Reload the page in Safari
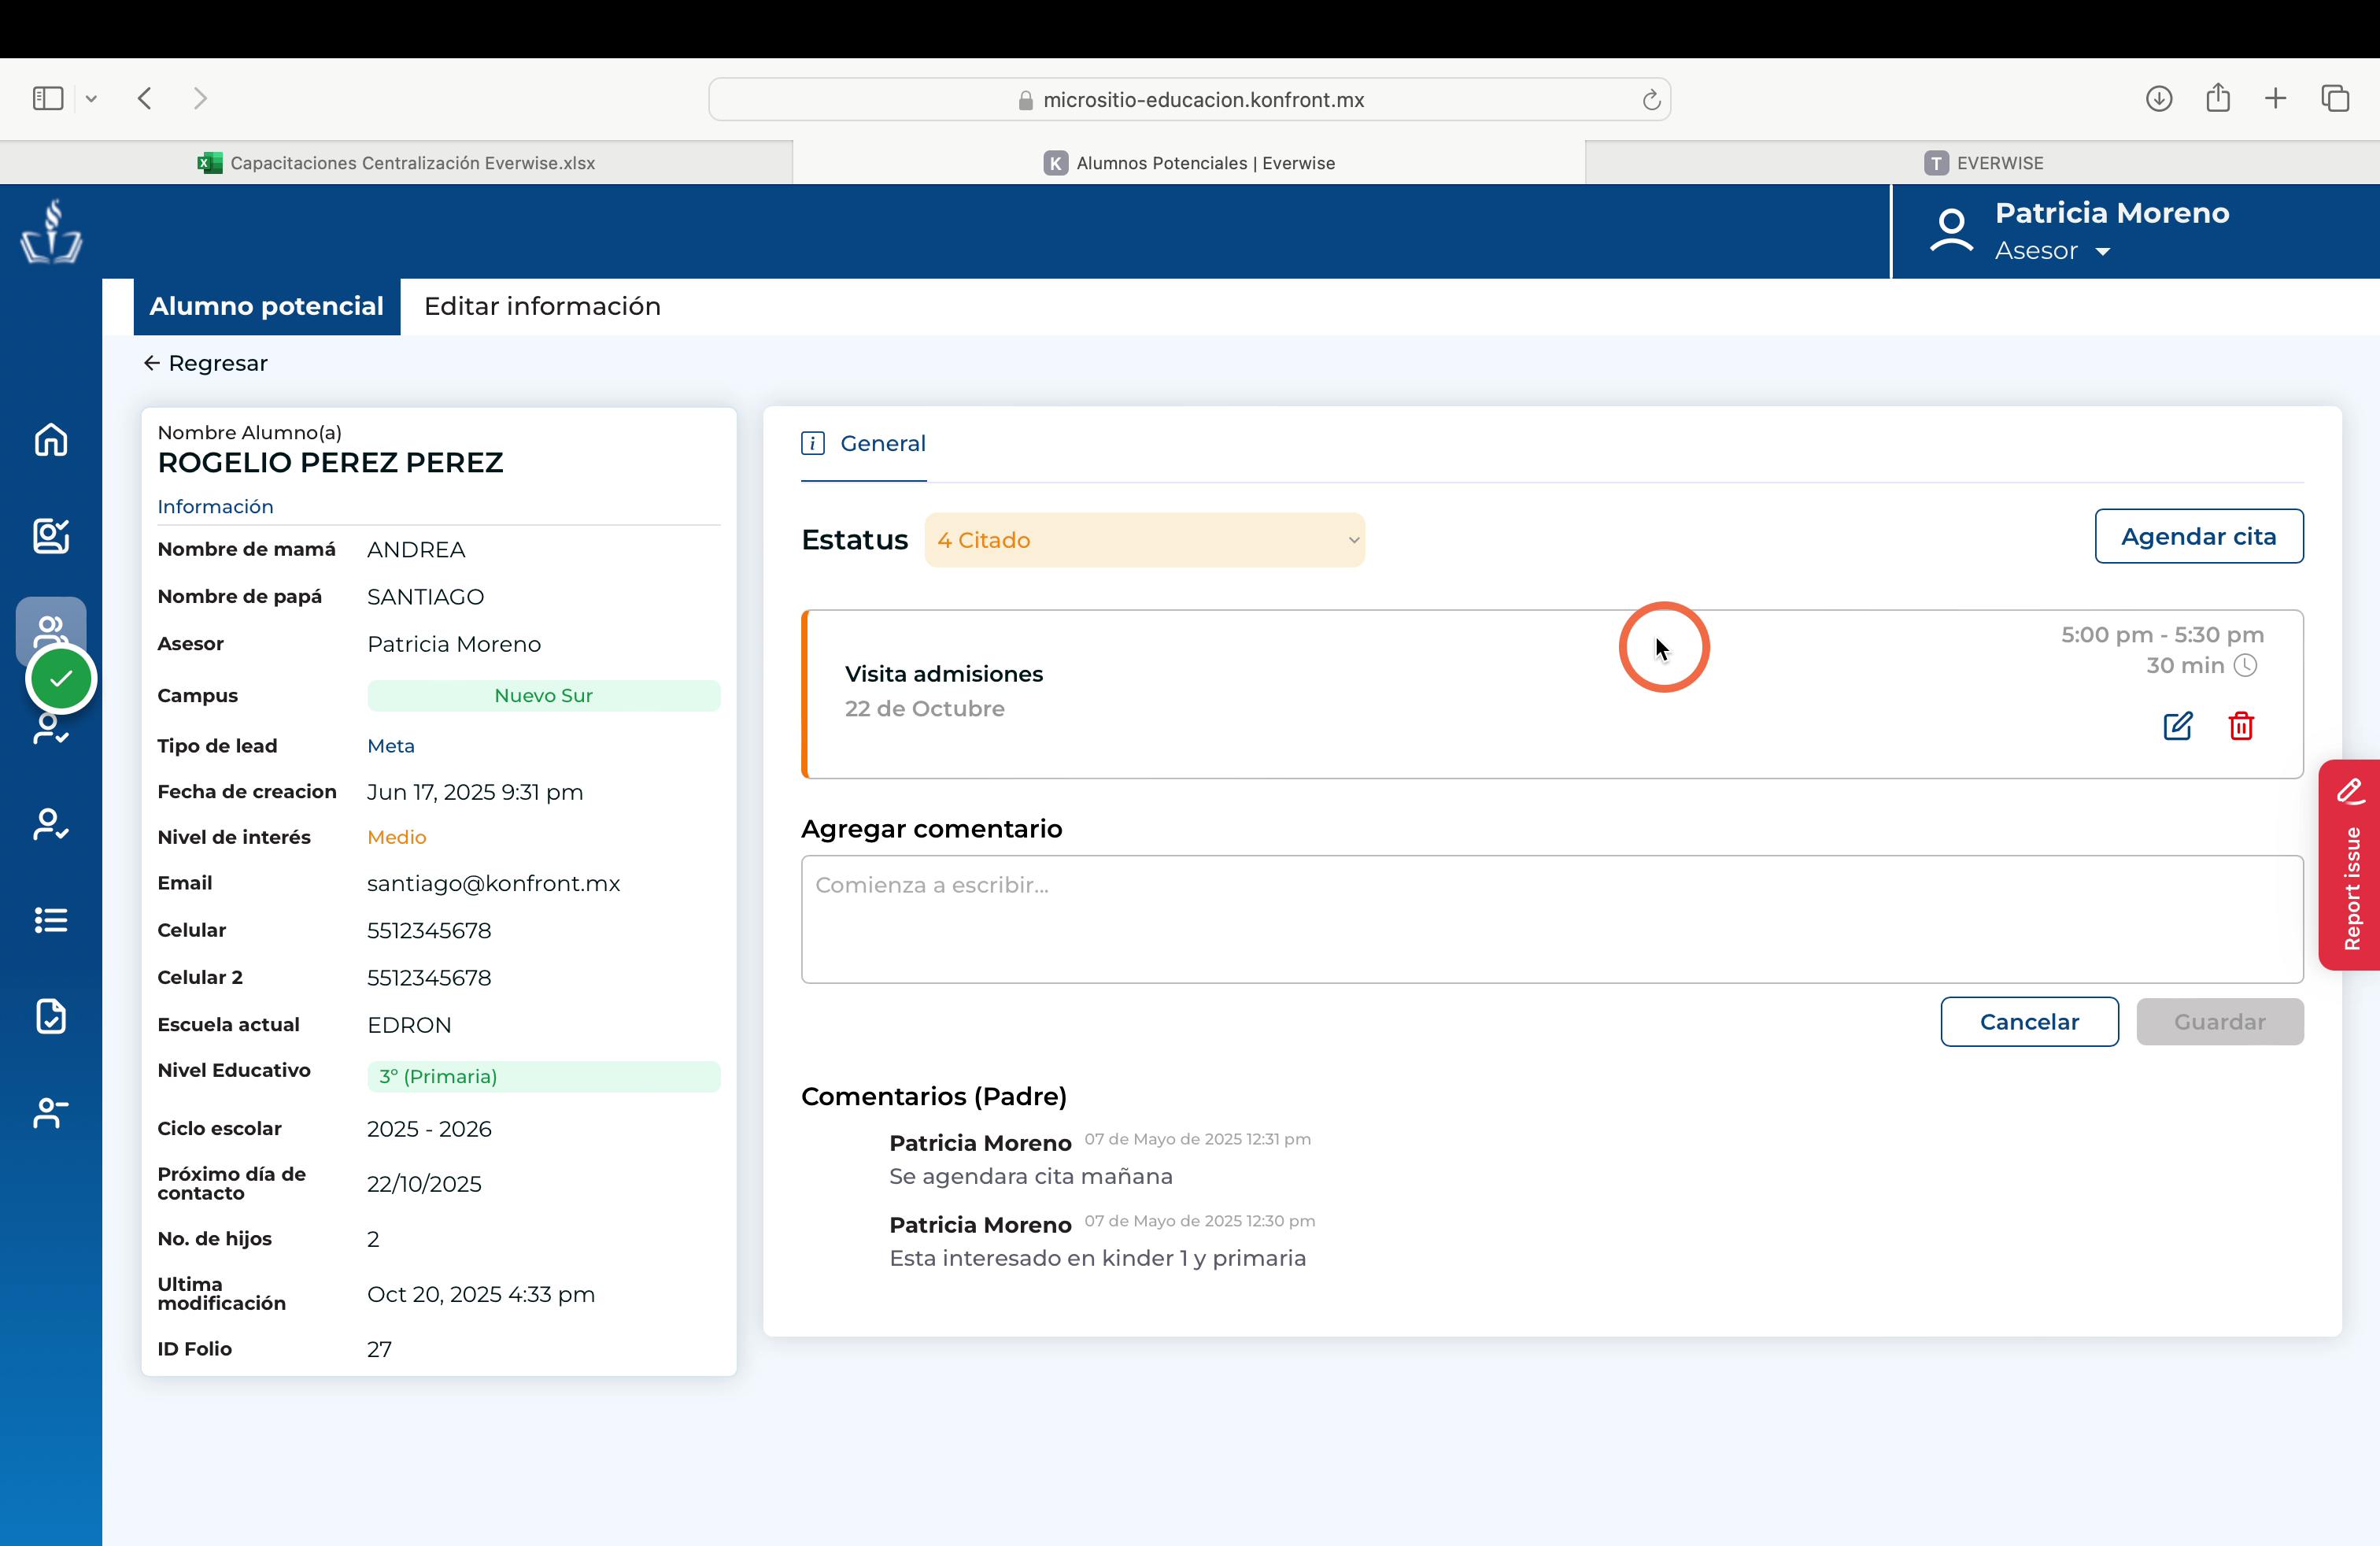 (1651, 99)
